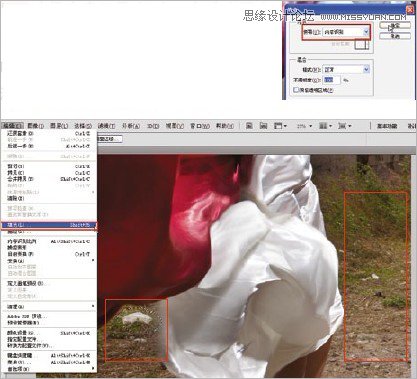Image resolution: width=417 pixels, height=379 pixels.
Task: Open the View Extras dropdown icon
Action: click(280, 126)
